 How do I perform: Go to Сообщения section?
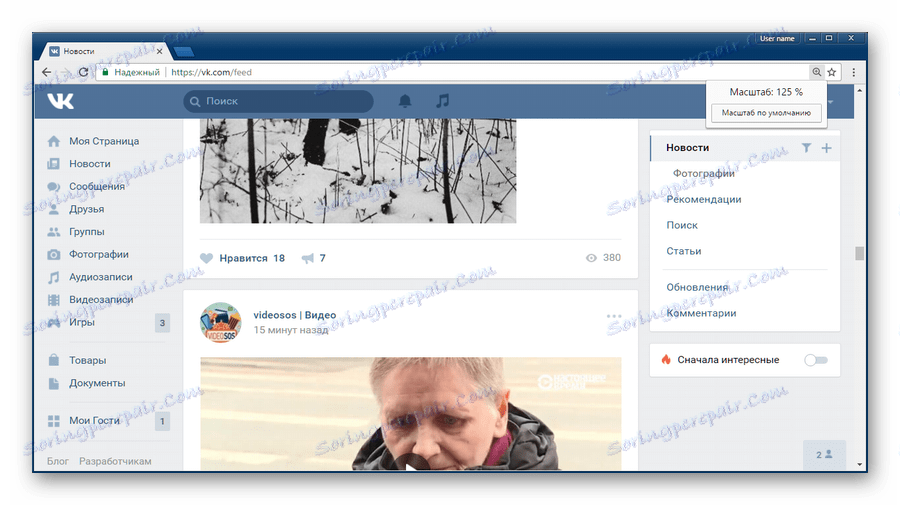pyautogui.click(x=96, y=187)
